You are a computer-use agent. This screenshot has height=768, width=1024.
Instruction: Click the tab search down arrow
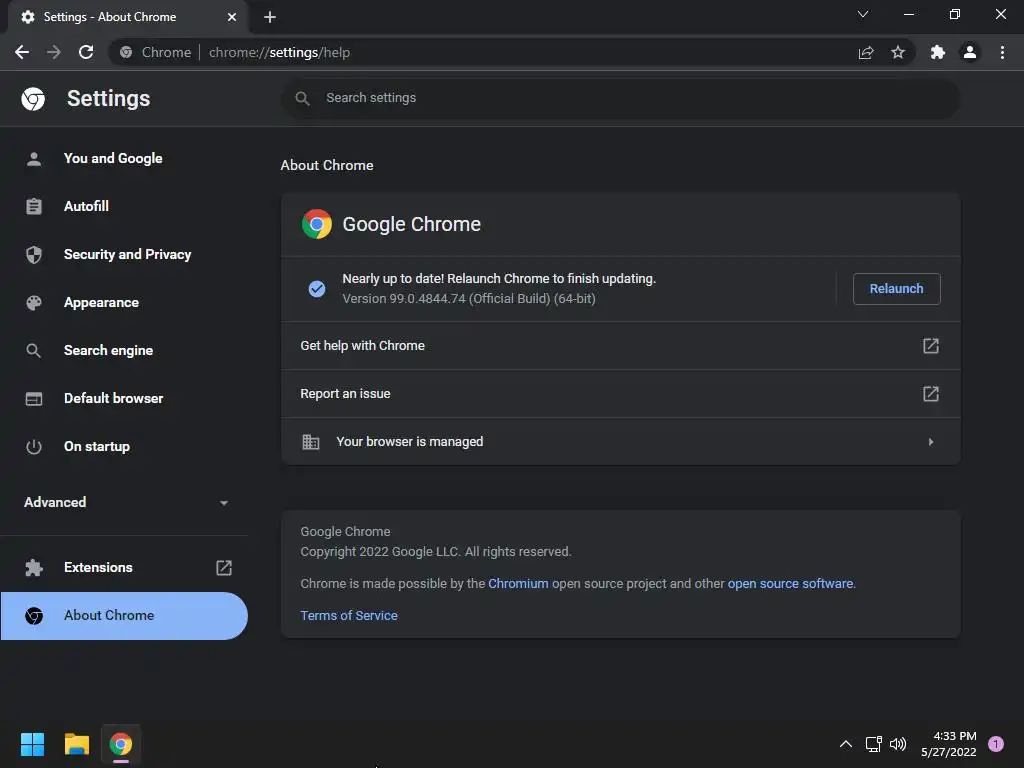(x=863, y=14)
